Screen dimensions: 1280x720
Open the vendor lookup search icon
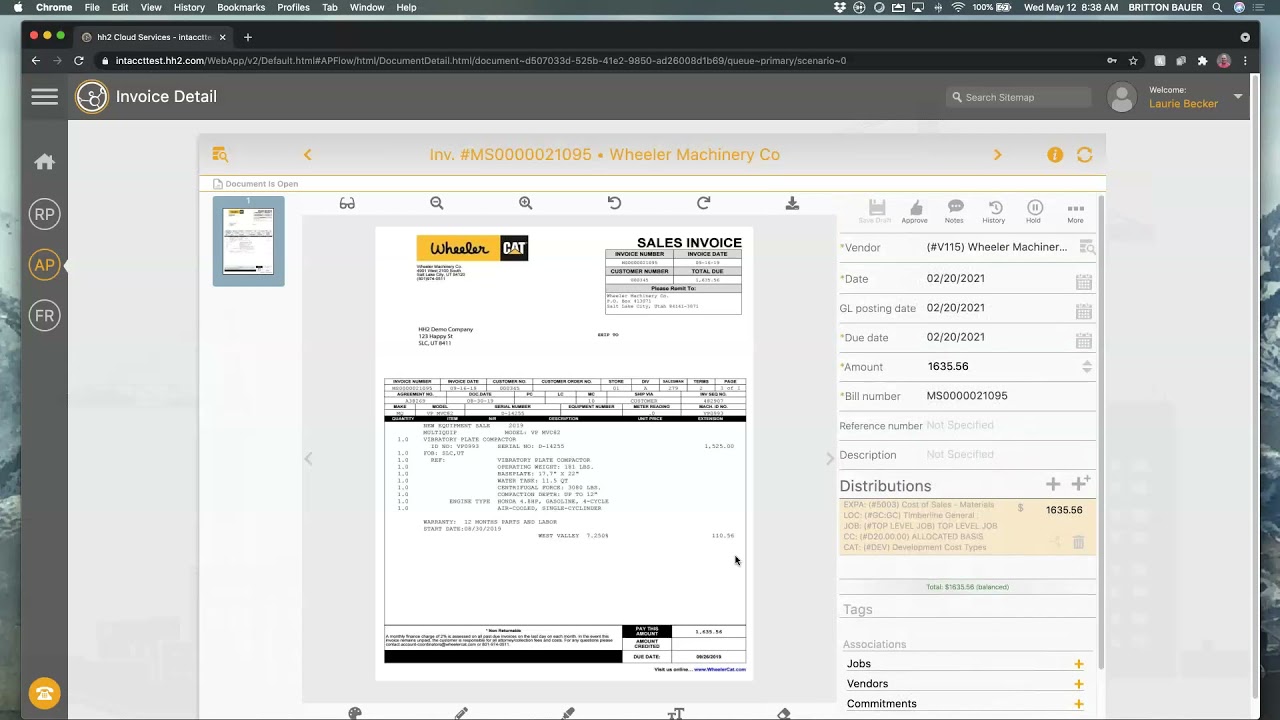click(1087, 247)
